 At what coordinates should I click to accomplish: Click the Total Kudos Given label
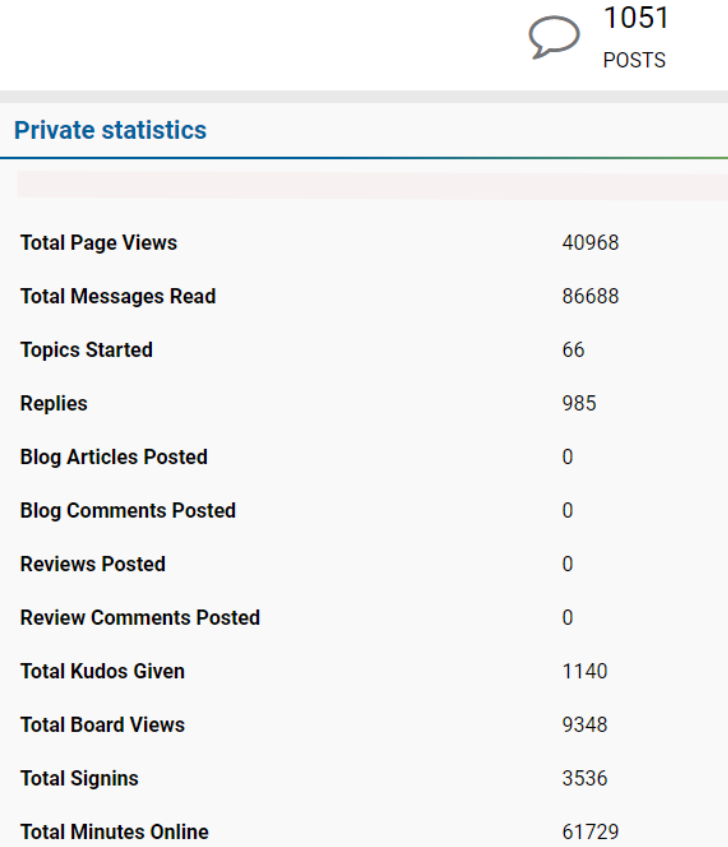102,671
